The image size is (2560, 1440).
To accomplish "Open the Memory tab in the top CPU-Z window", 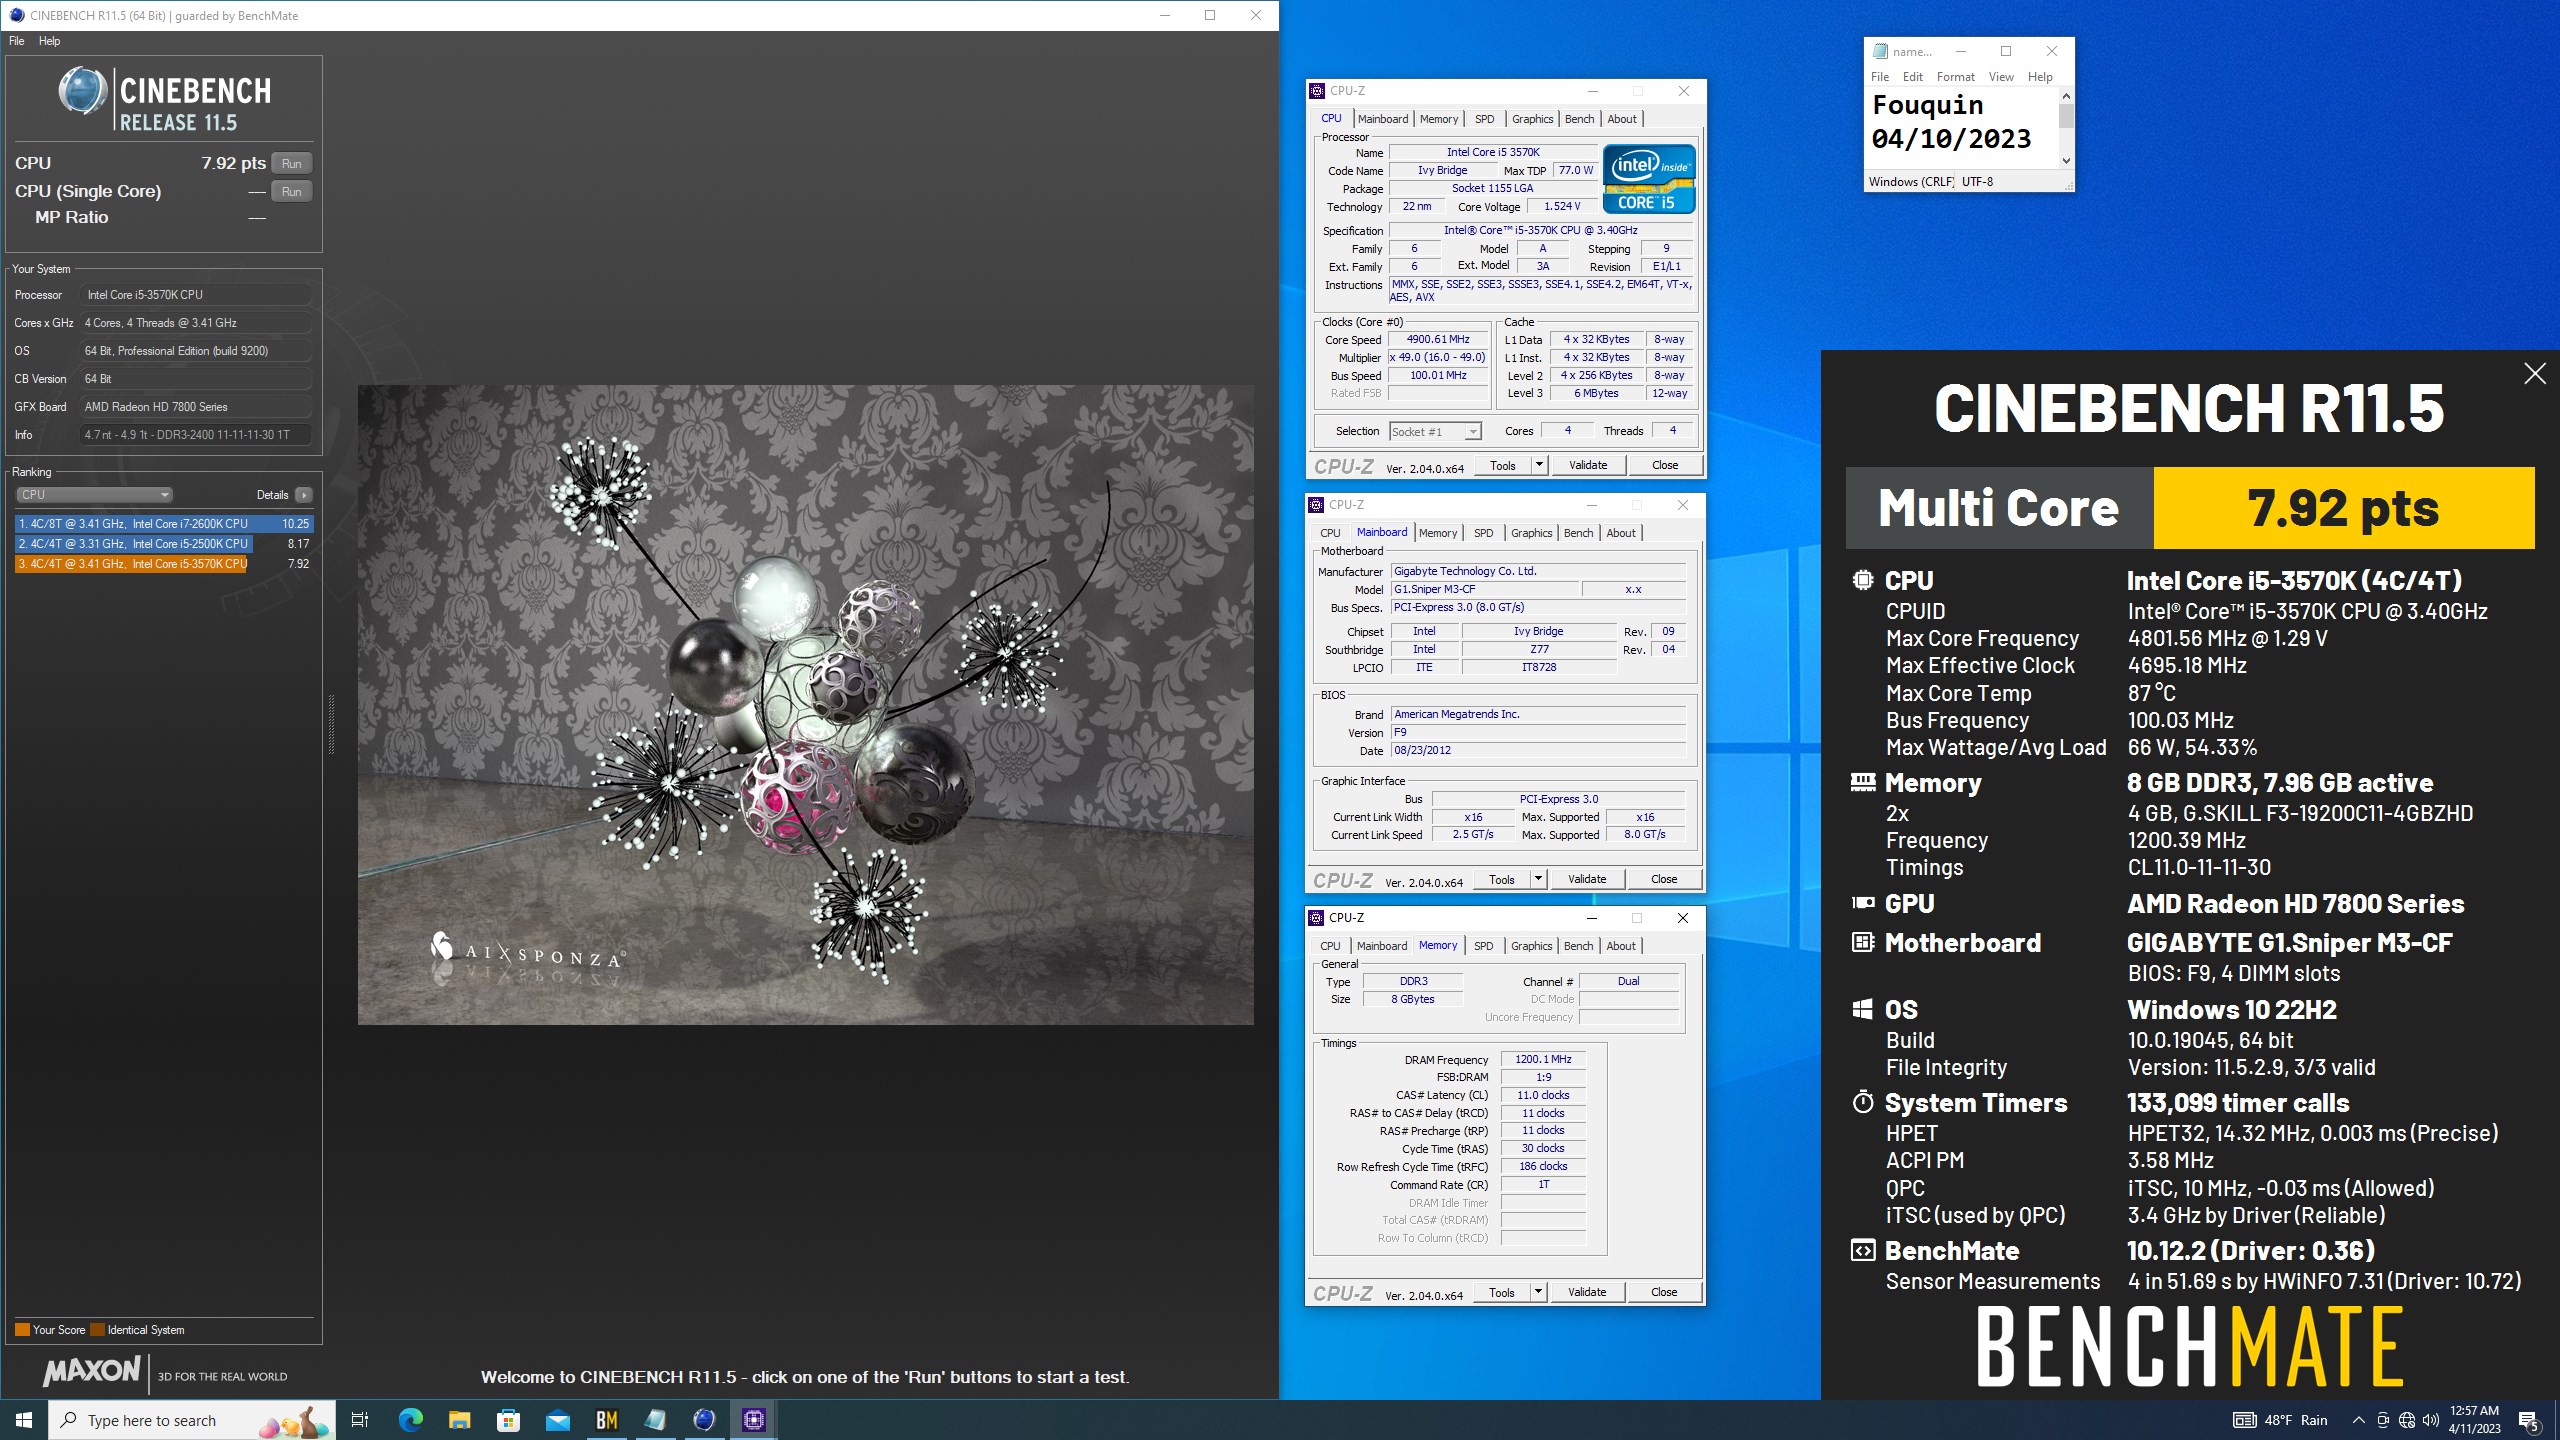I will 1439,119.
